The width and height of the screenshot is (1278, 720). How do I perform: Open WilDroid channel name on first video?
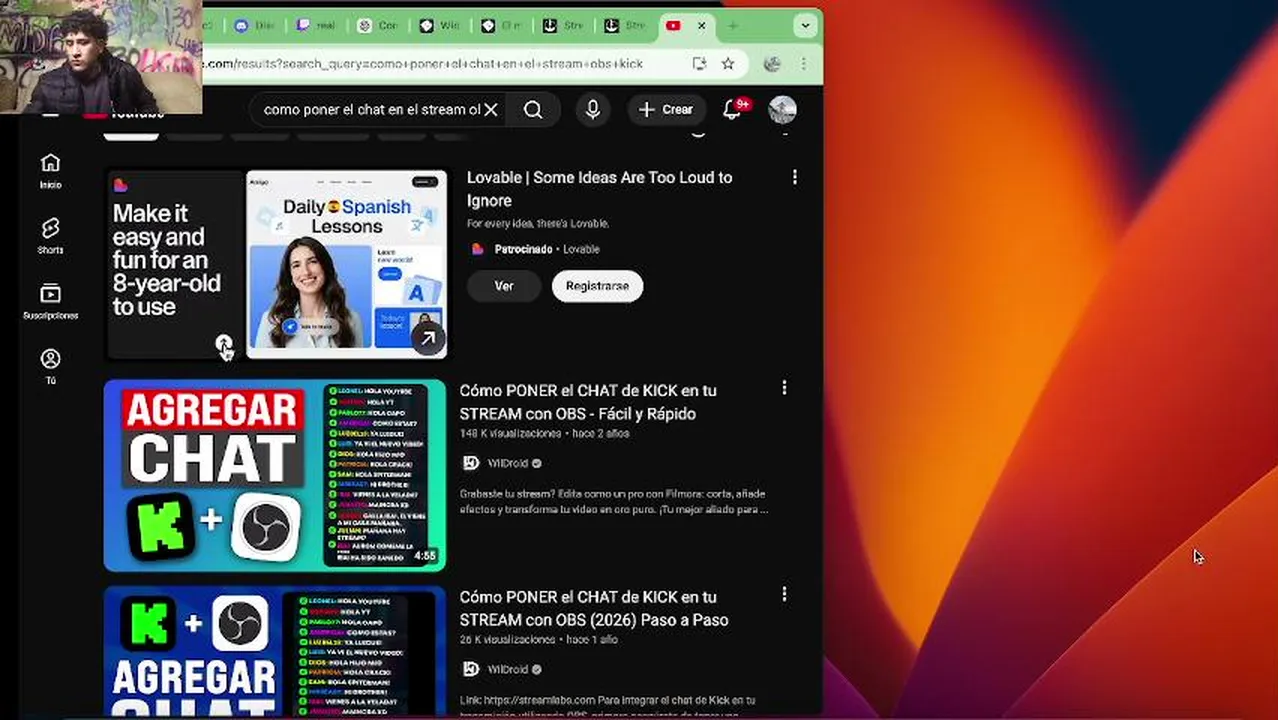[x=507, y=463]
